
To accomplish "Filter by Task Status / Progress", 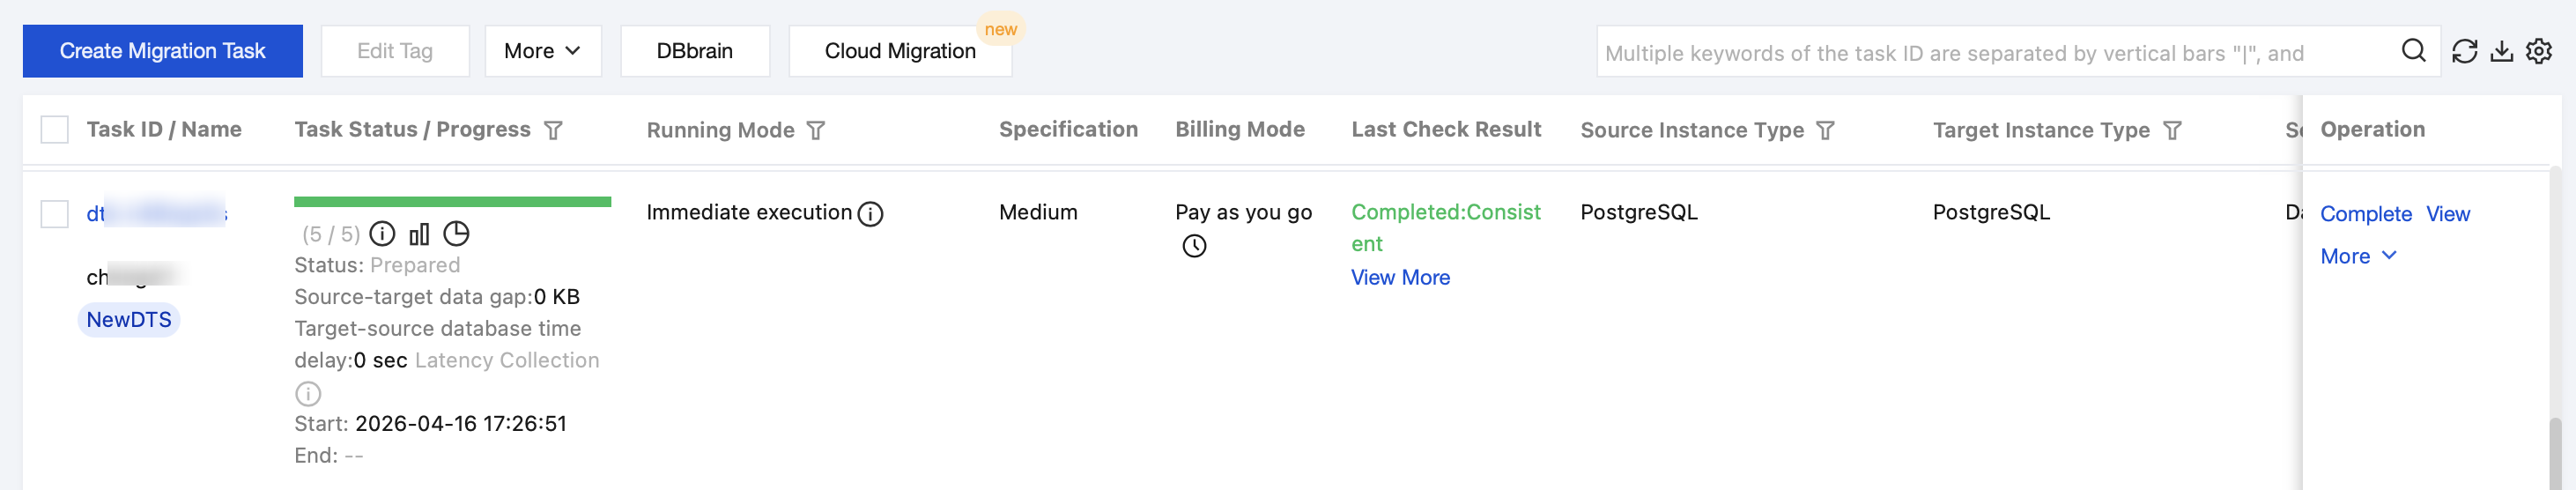I will point(553,130).
